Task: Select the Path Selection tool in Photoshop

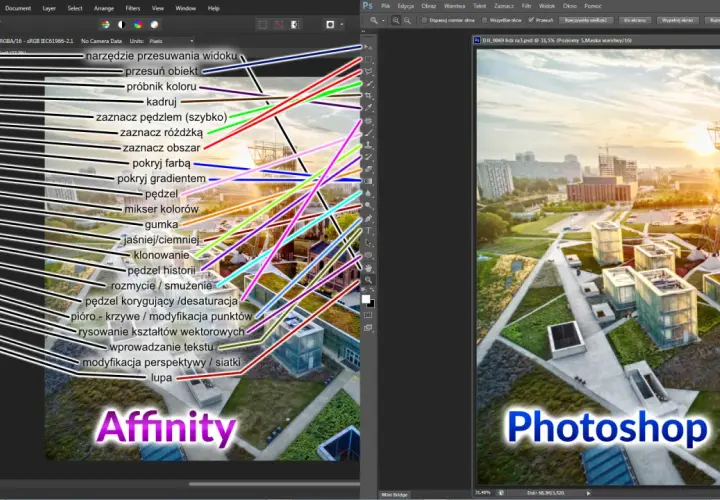Action: click(x=368, y=243)
